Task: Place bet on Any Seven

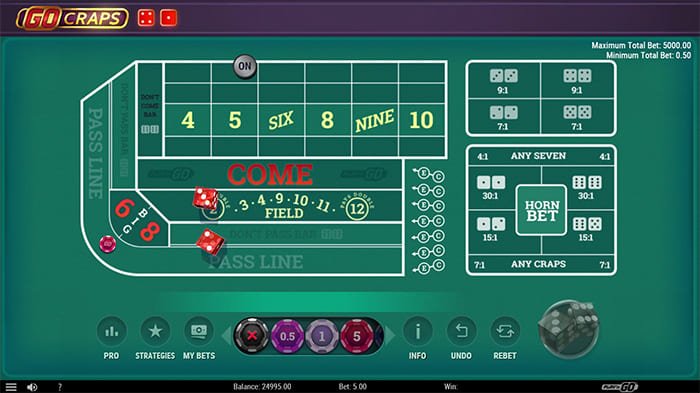Action: tap(541, 156)
